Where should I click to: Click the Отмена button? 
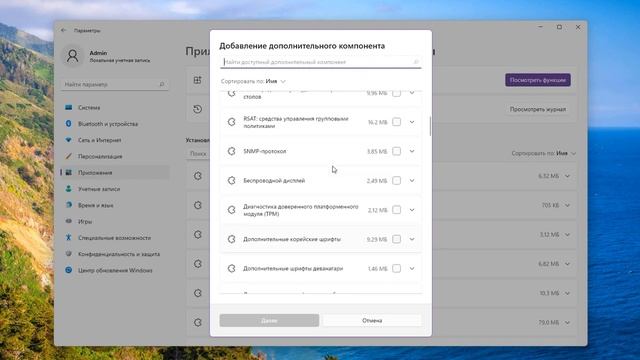(372, 320)
